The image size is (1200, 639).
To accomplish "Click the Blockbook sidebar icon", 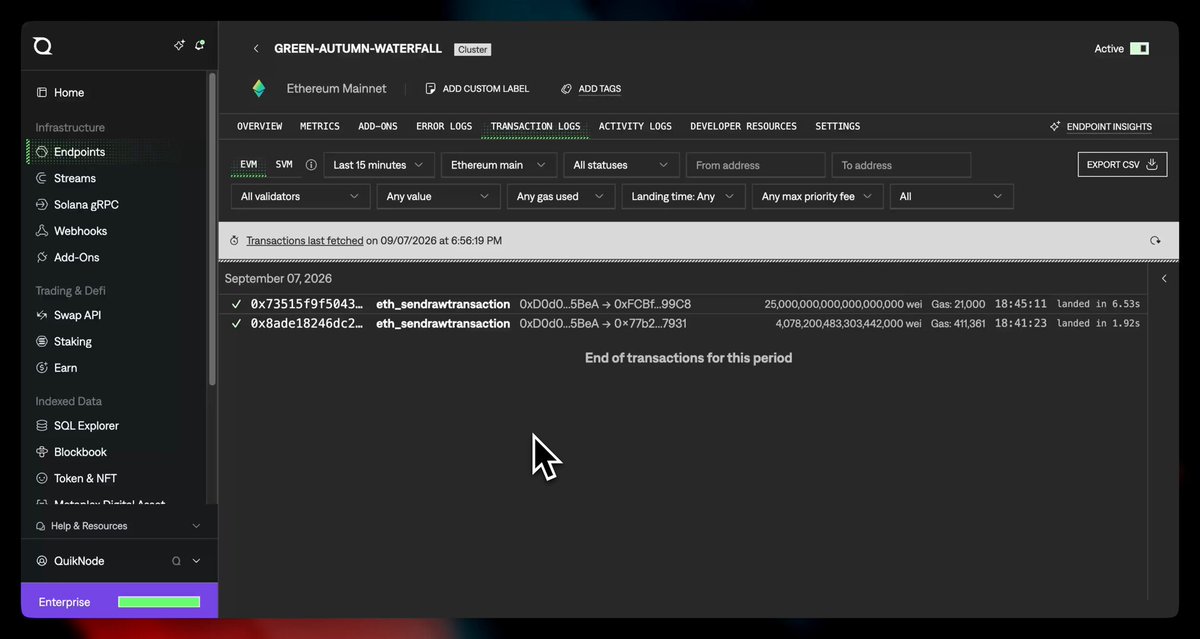I will [x=42, y=452].
